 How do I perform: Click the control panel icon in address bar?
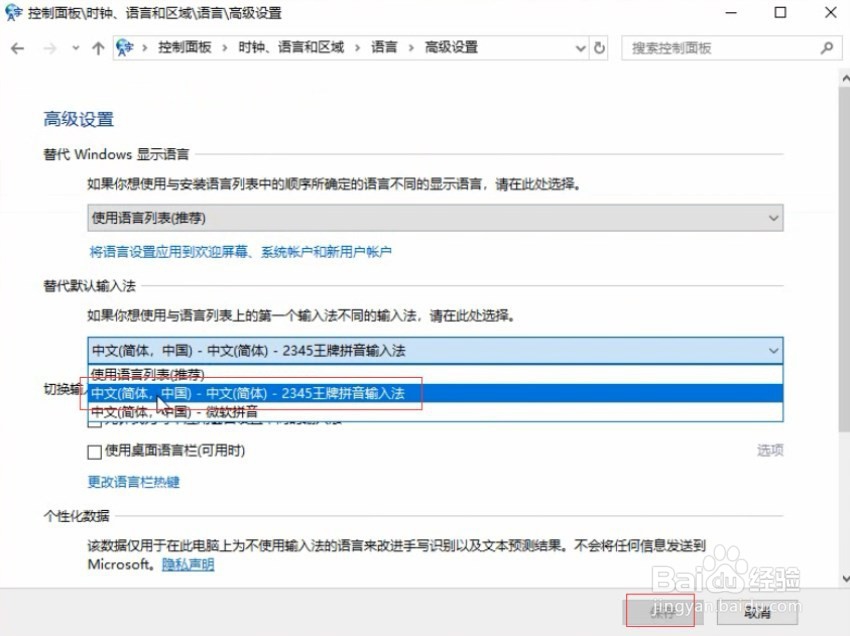[x=125, y=48]
